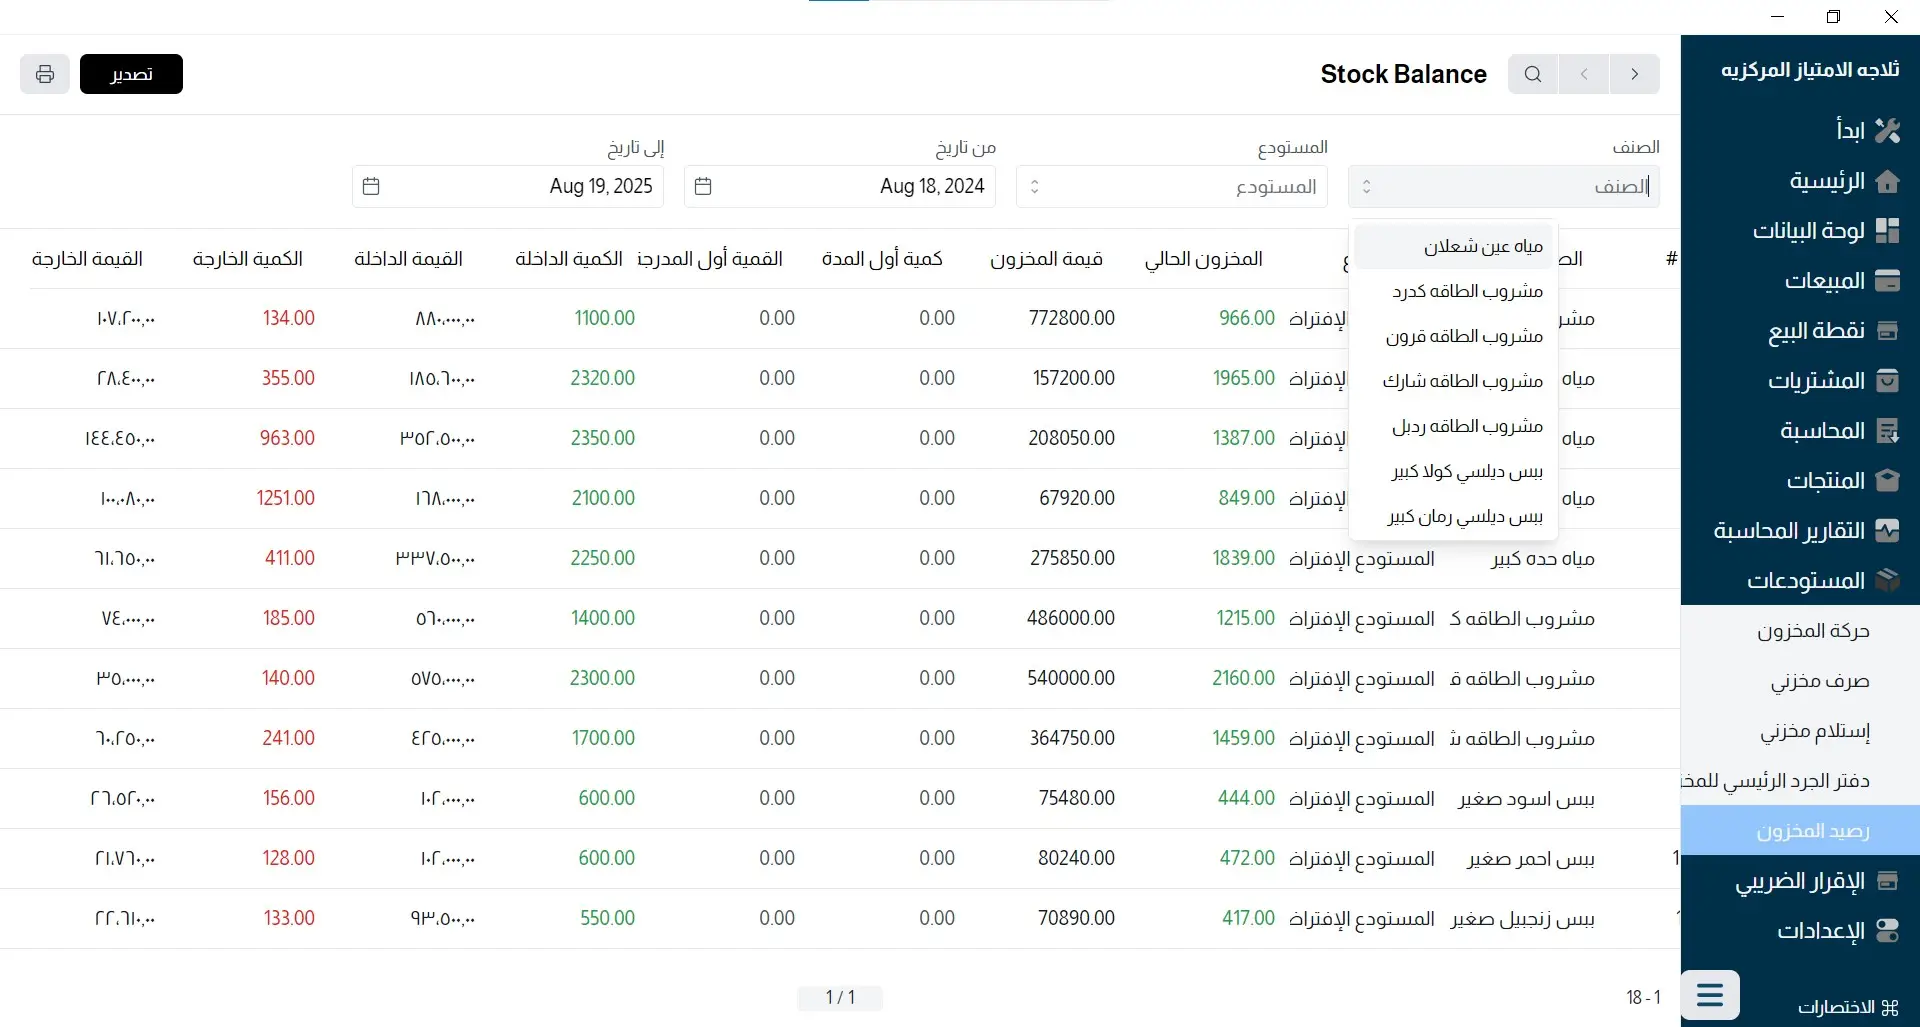Click the tools icon beside ابدأ
The width and height of the screenshot is (1920, 1027).
[x=1887, y=130]
